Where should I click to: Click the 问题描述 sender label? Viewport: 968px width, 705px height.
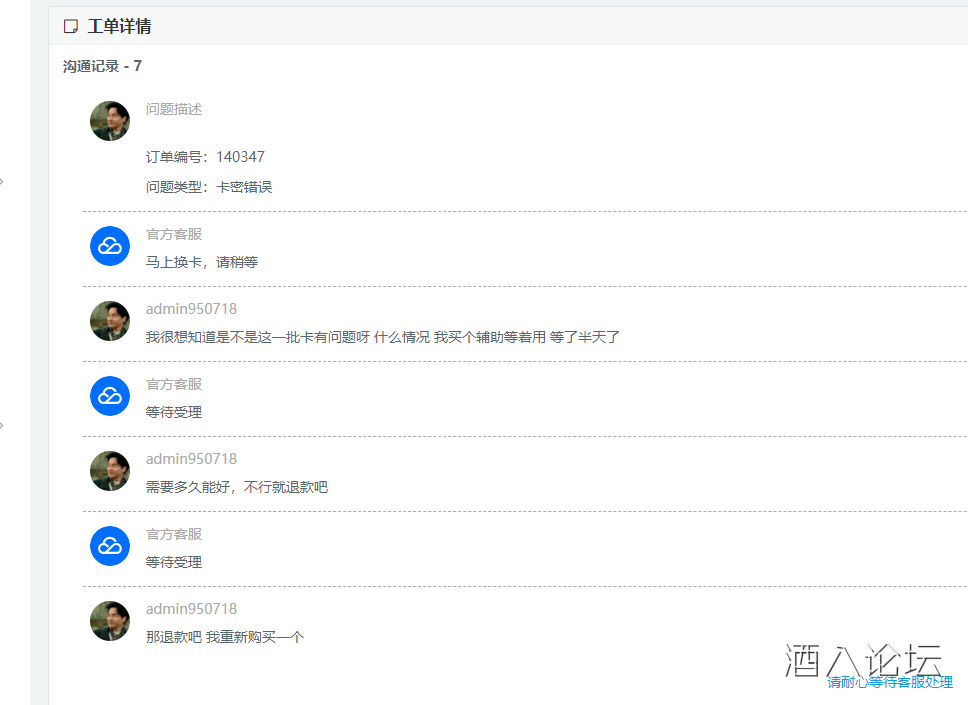coord(172,108)
